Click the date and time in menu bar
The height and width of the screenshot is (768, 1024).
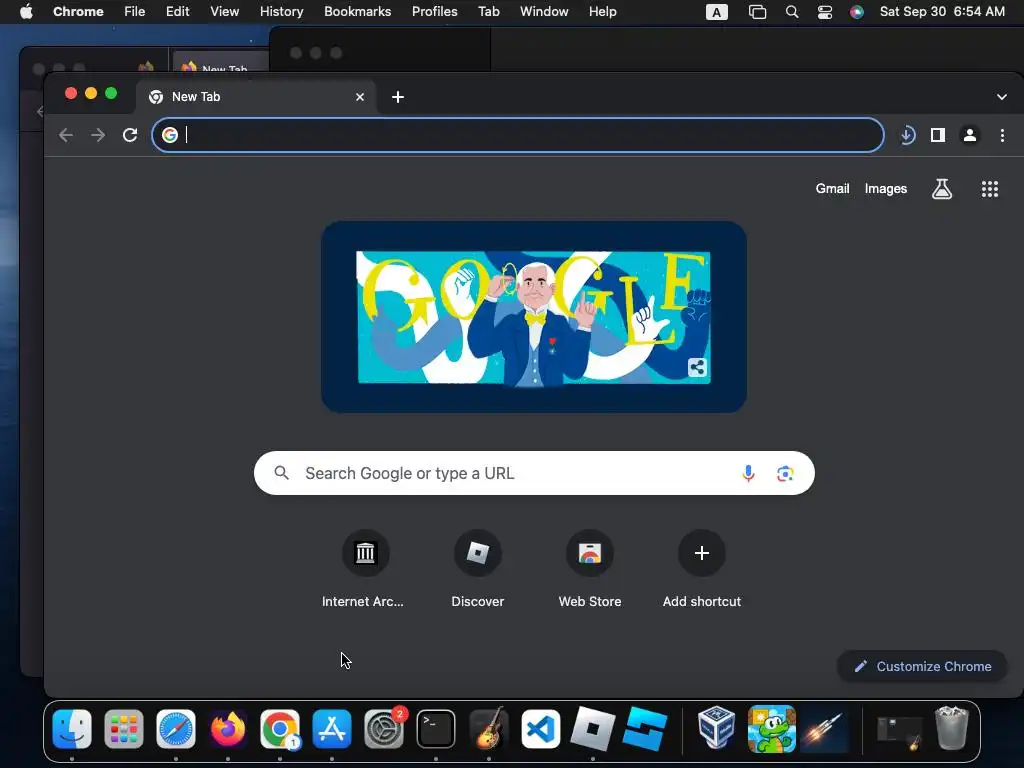click(942, 11)
